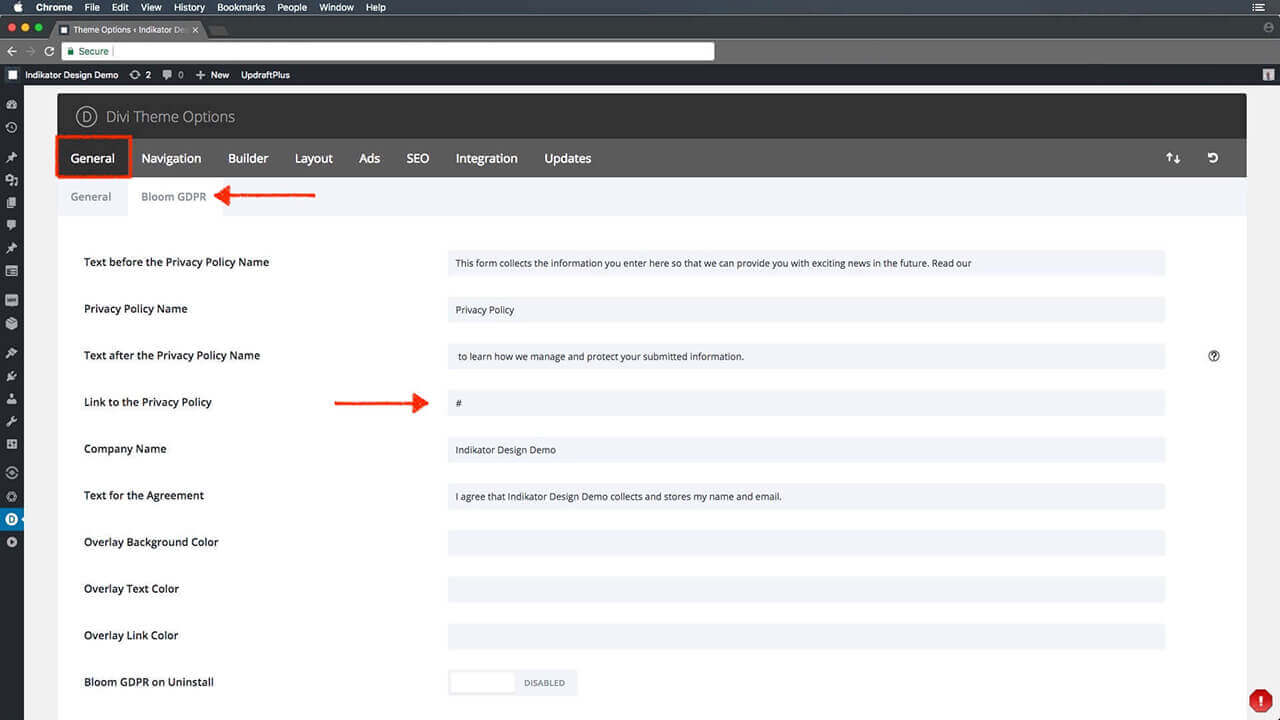Viewport: 1280px width, 720px height.
Task: Click the red exclamation badge icon
Action: (x=1260, y=700)
